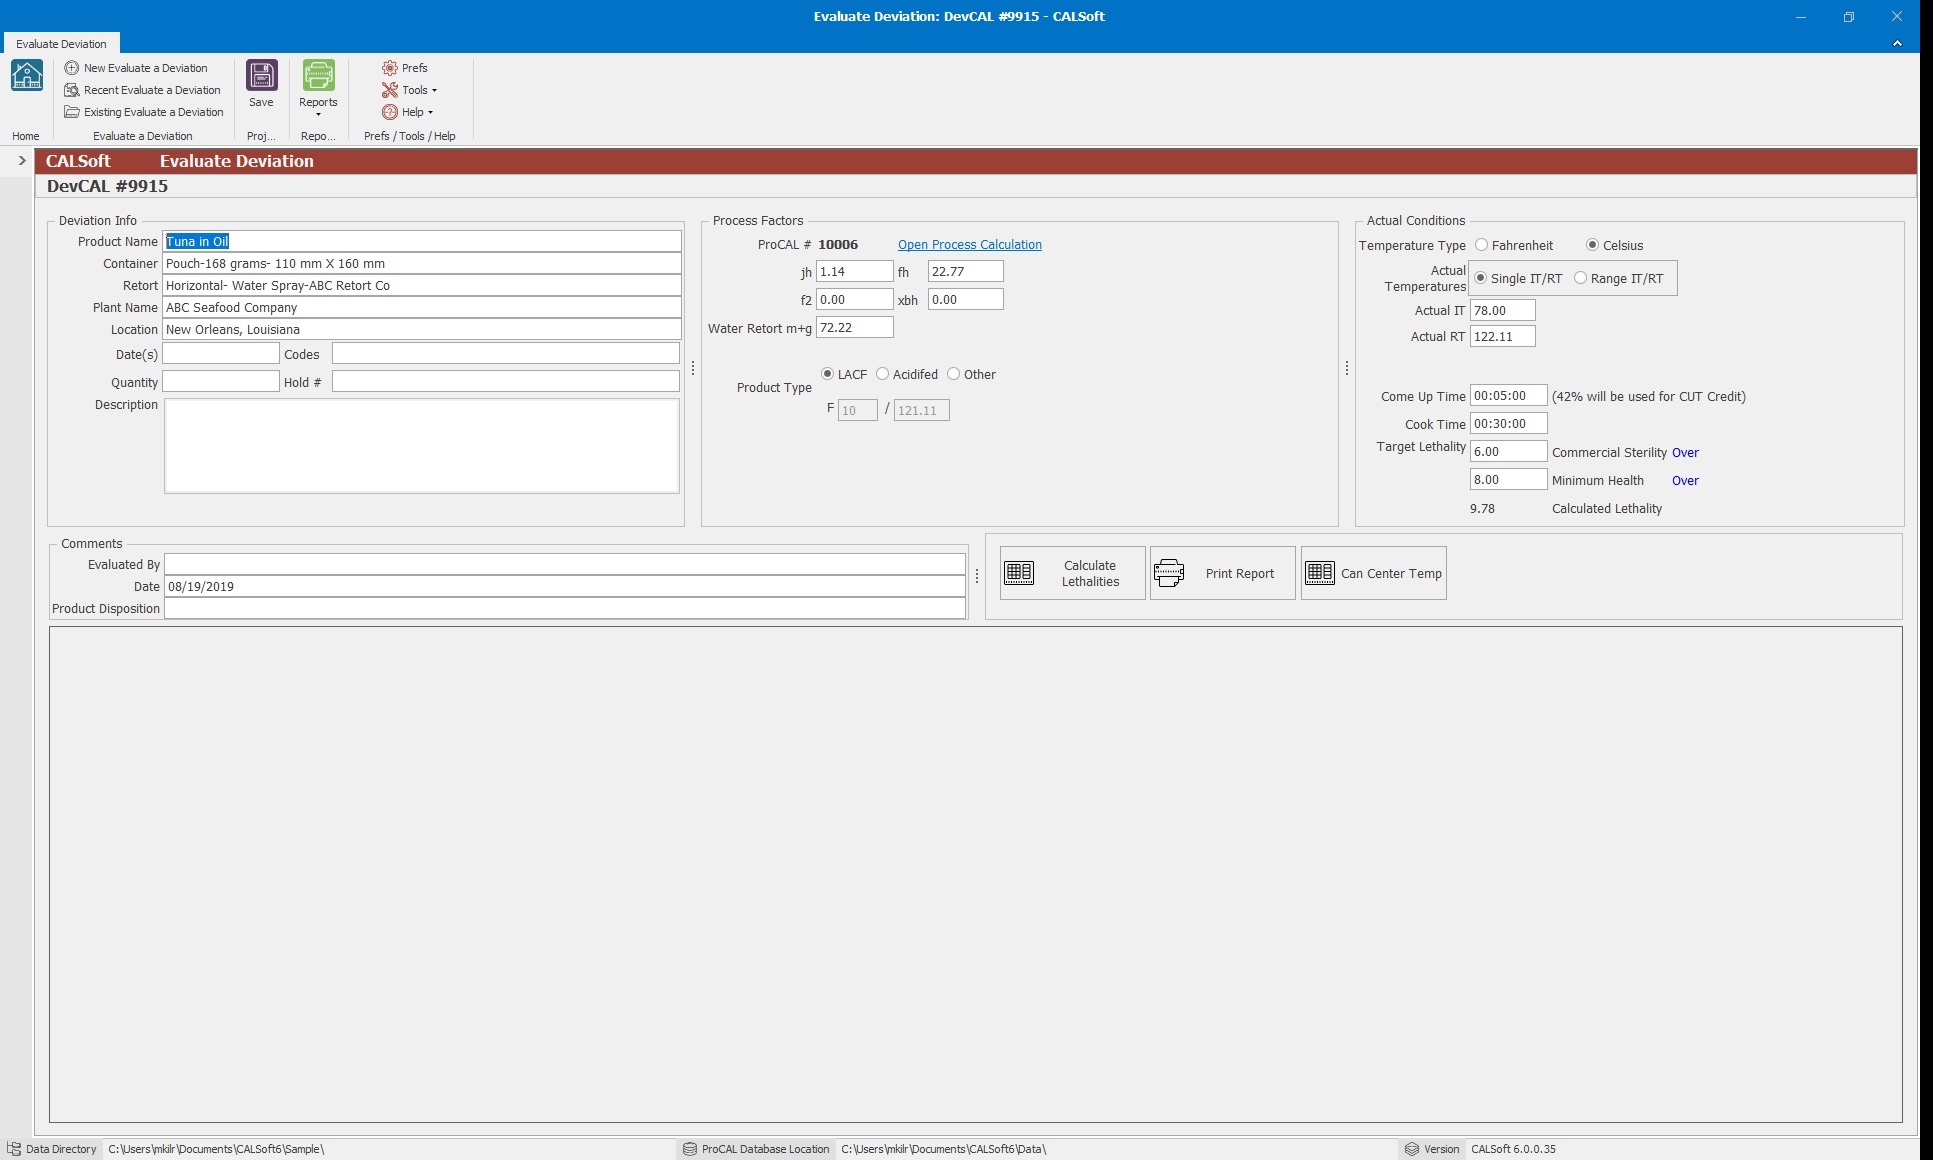Switch to the Evaluate Deviation tab
The width and height of the screenshot is (1933, 1160).
tap(61, 43)
